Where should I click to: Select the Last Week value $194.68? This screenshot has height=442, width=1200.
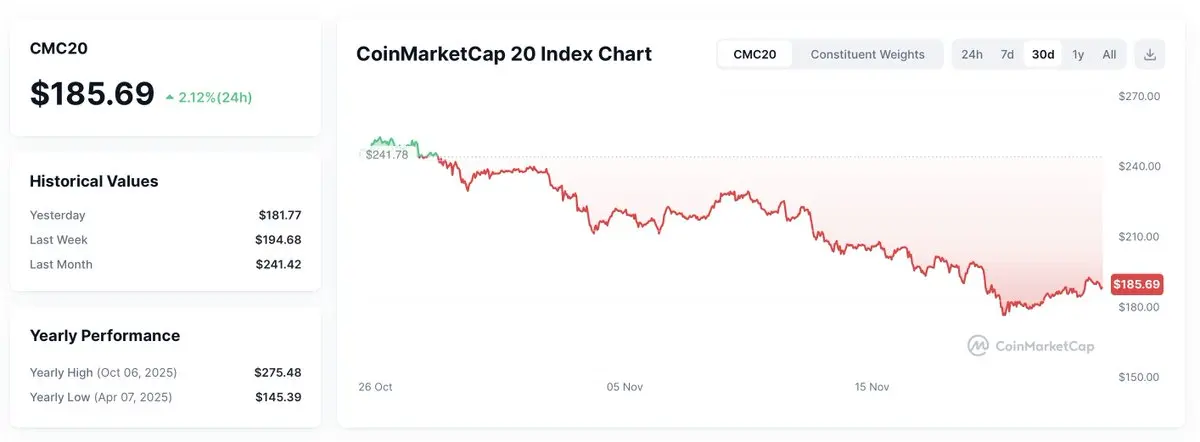(278, 240)
